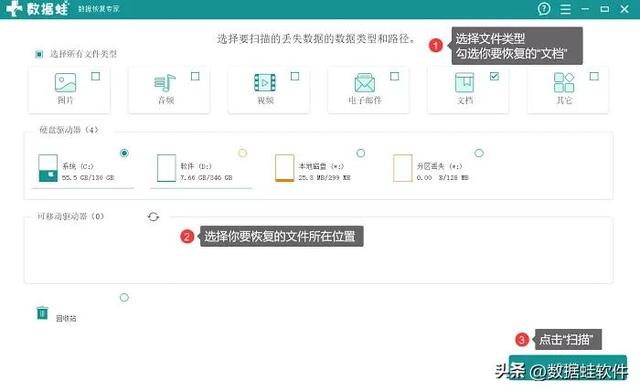Viewport: 640px width, 391px height.
Task: Click the 电子邮件 email envelope icon
Action: tap(364, 83)
